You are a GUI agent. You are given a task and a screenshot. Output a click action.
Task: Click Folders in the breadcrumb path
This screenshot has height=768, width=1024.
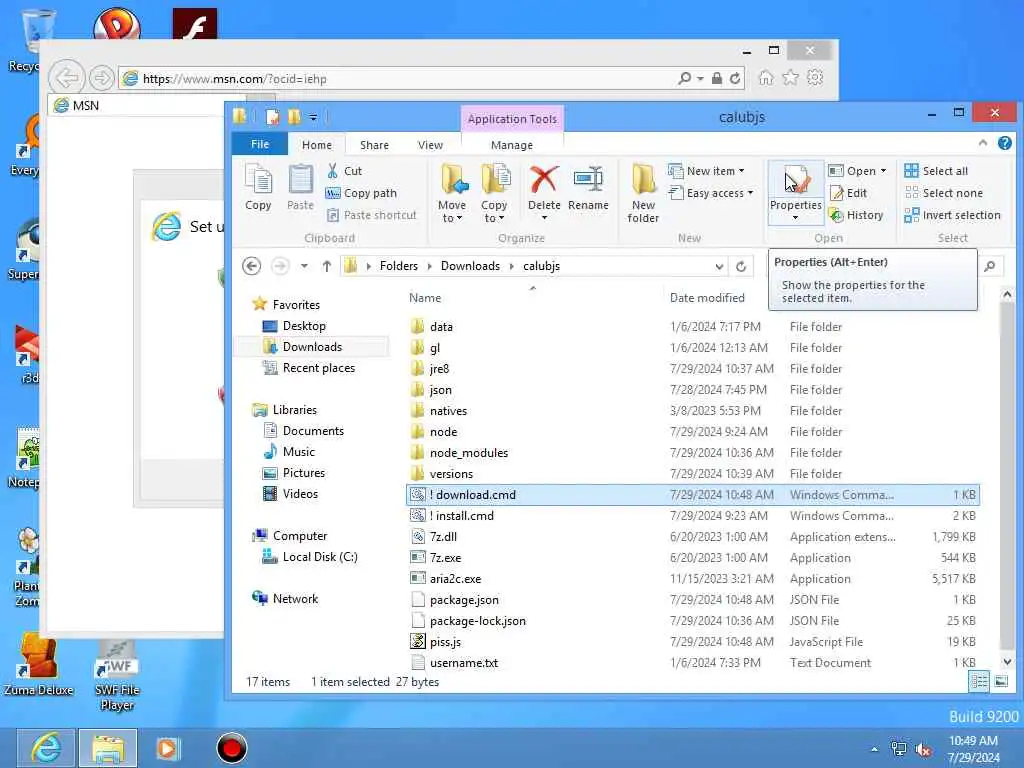coord(398,266)
